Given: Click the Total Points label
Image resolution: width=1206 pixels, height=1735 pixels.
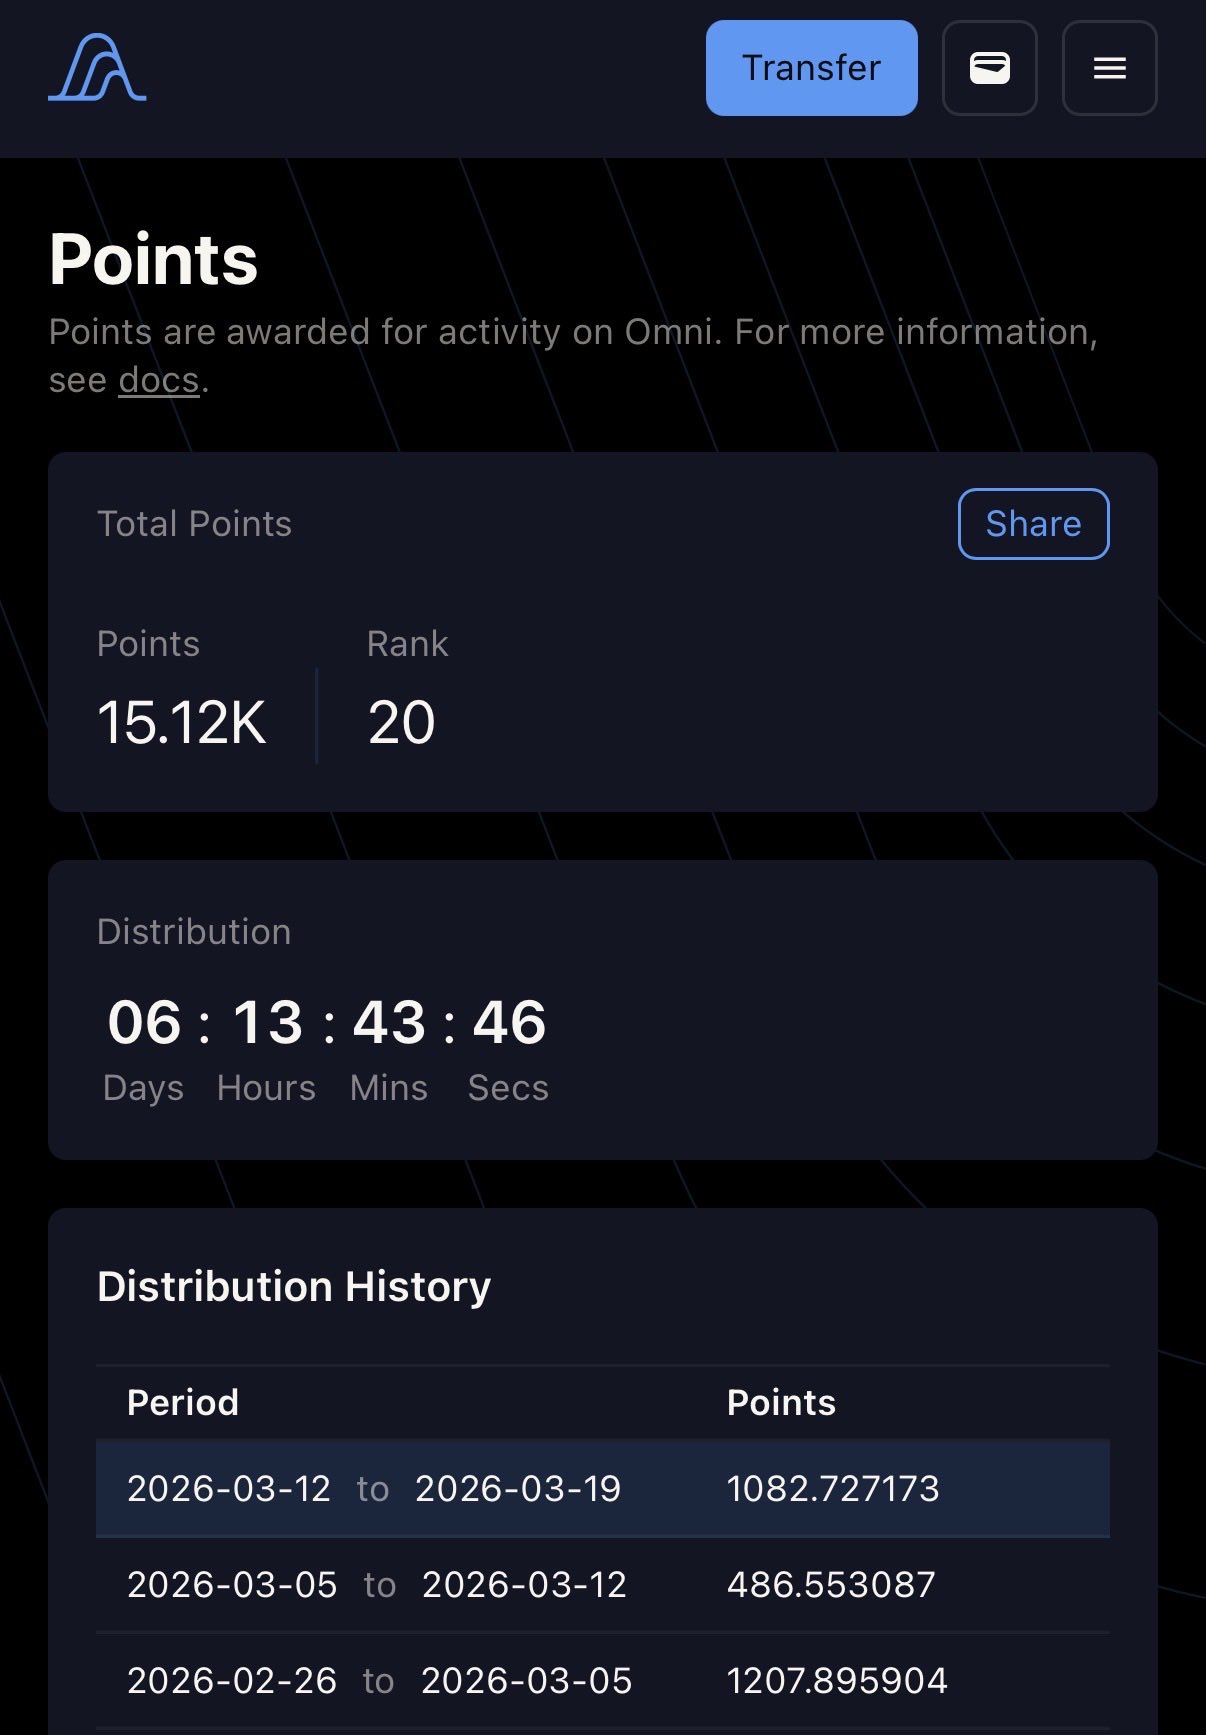Looking at the screenshot, I should click(194, 524).
